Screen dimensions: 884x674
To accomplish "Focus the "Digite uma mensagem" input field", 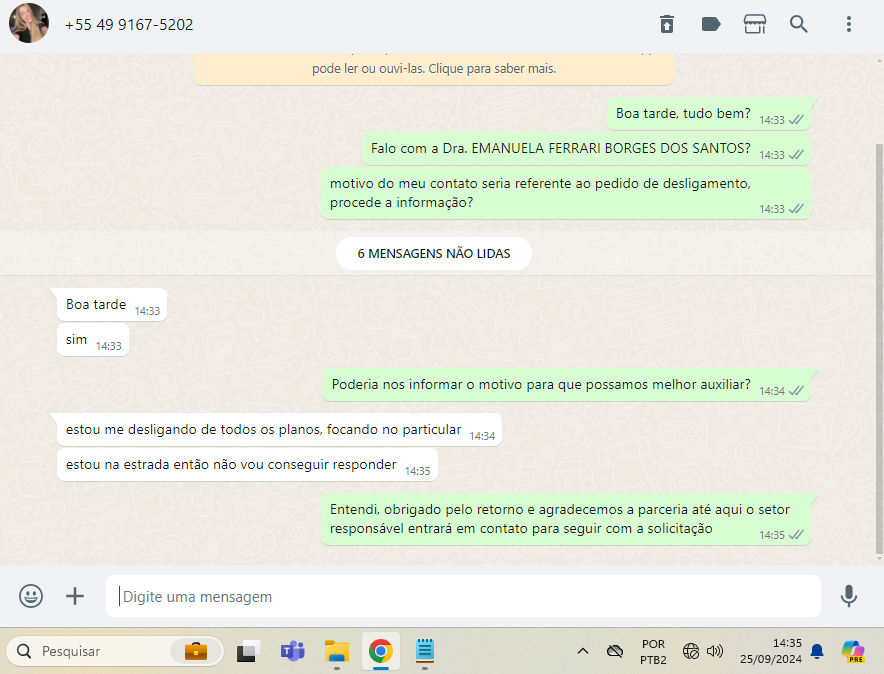I will coord(463,596).
